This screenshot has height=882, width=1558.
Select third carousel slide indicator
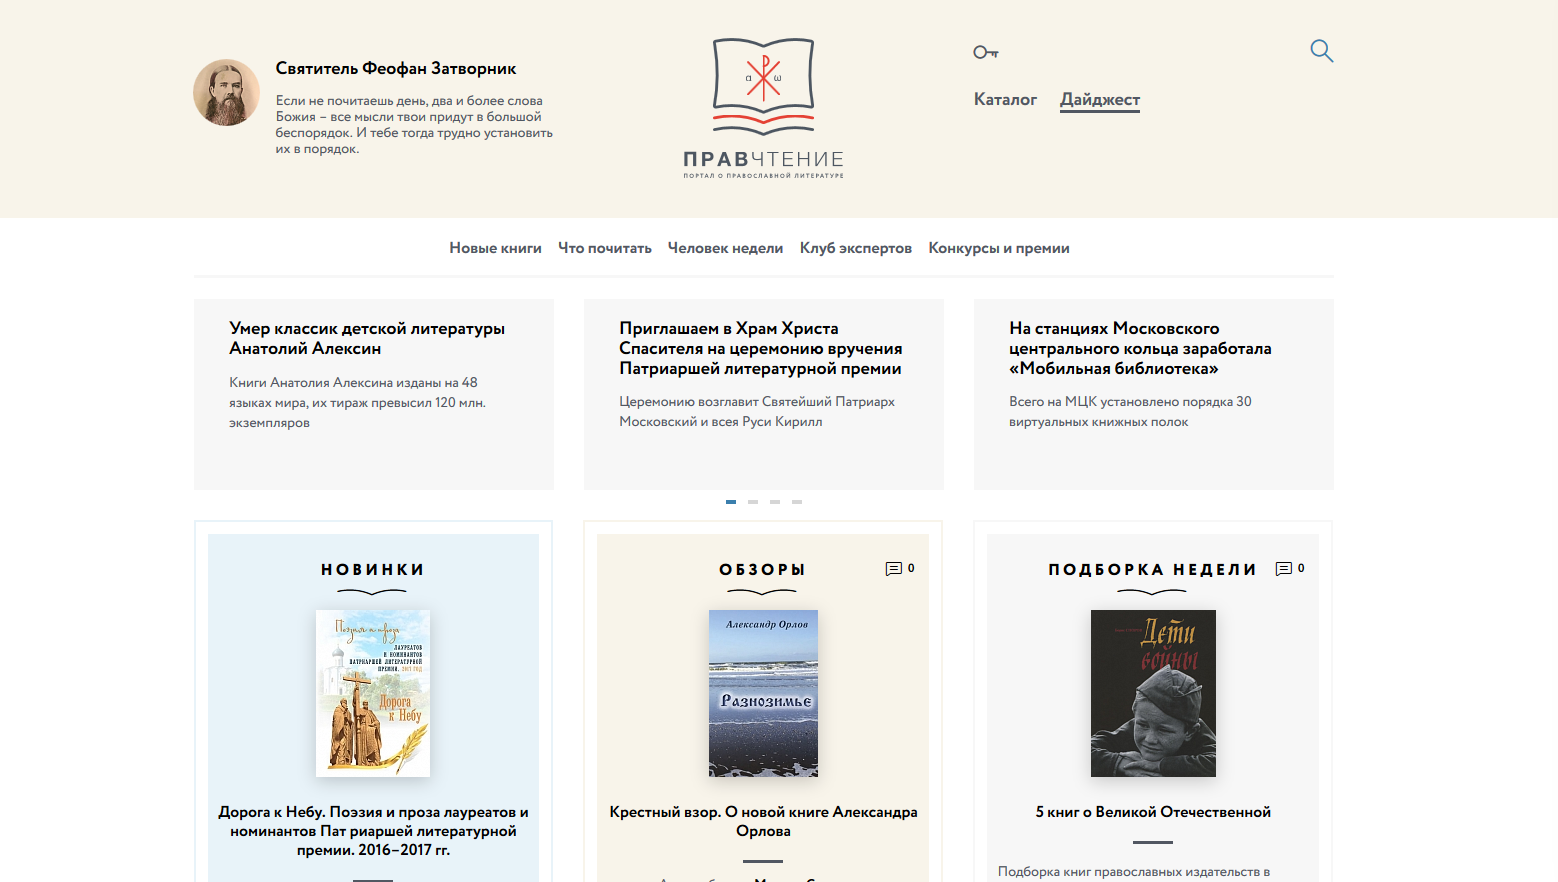point(775,502)
